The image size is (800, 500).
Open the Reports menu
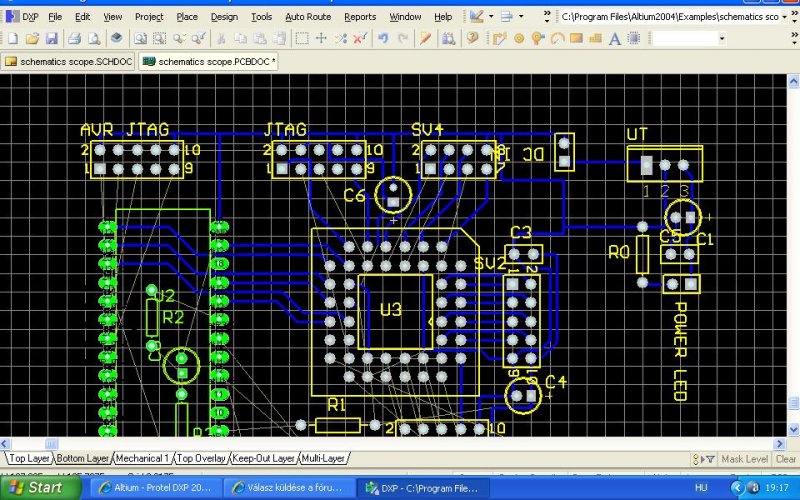[x=360, y=17]
